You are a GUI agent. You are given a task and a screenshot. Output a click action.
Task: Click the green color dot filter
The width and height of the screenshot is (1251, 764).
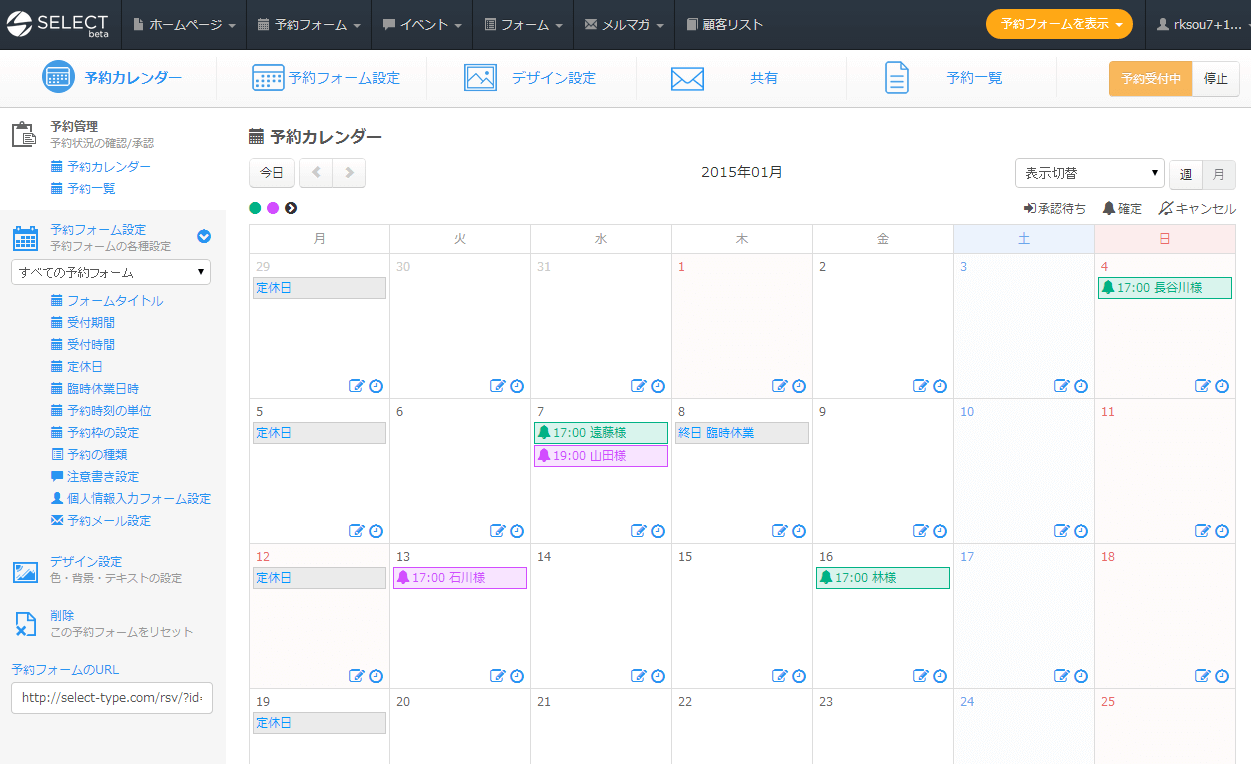point(255,208)
